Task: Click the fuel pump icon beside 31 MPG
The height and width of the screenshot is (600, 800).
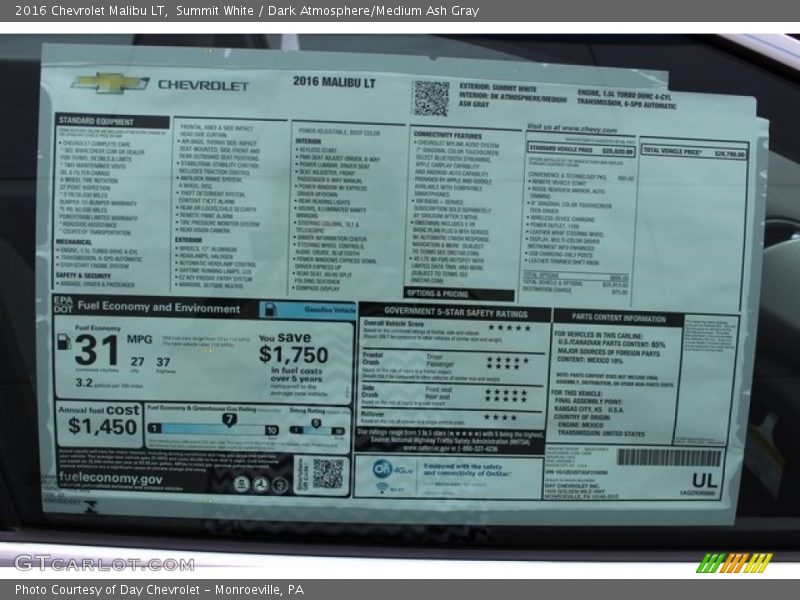Action: pyautogui.click(x=64, y=341)
